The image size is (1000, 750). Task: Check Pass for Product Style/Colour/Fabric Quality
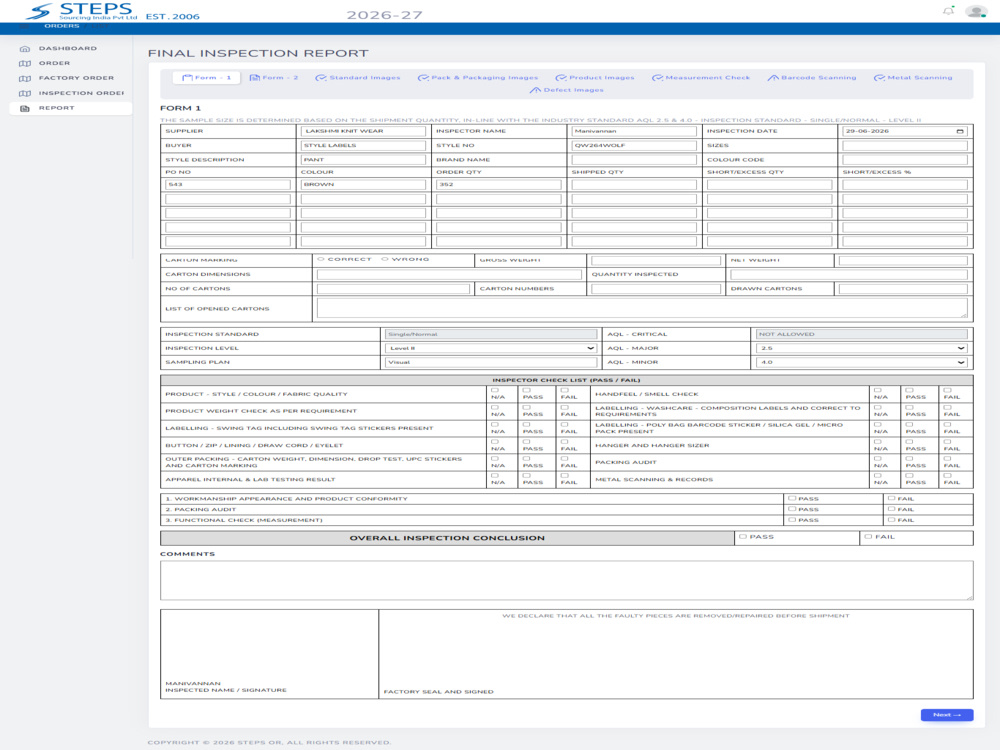[x=526, y=390]
